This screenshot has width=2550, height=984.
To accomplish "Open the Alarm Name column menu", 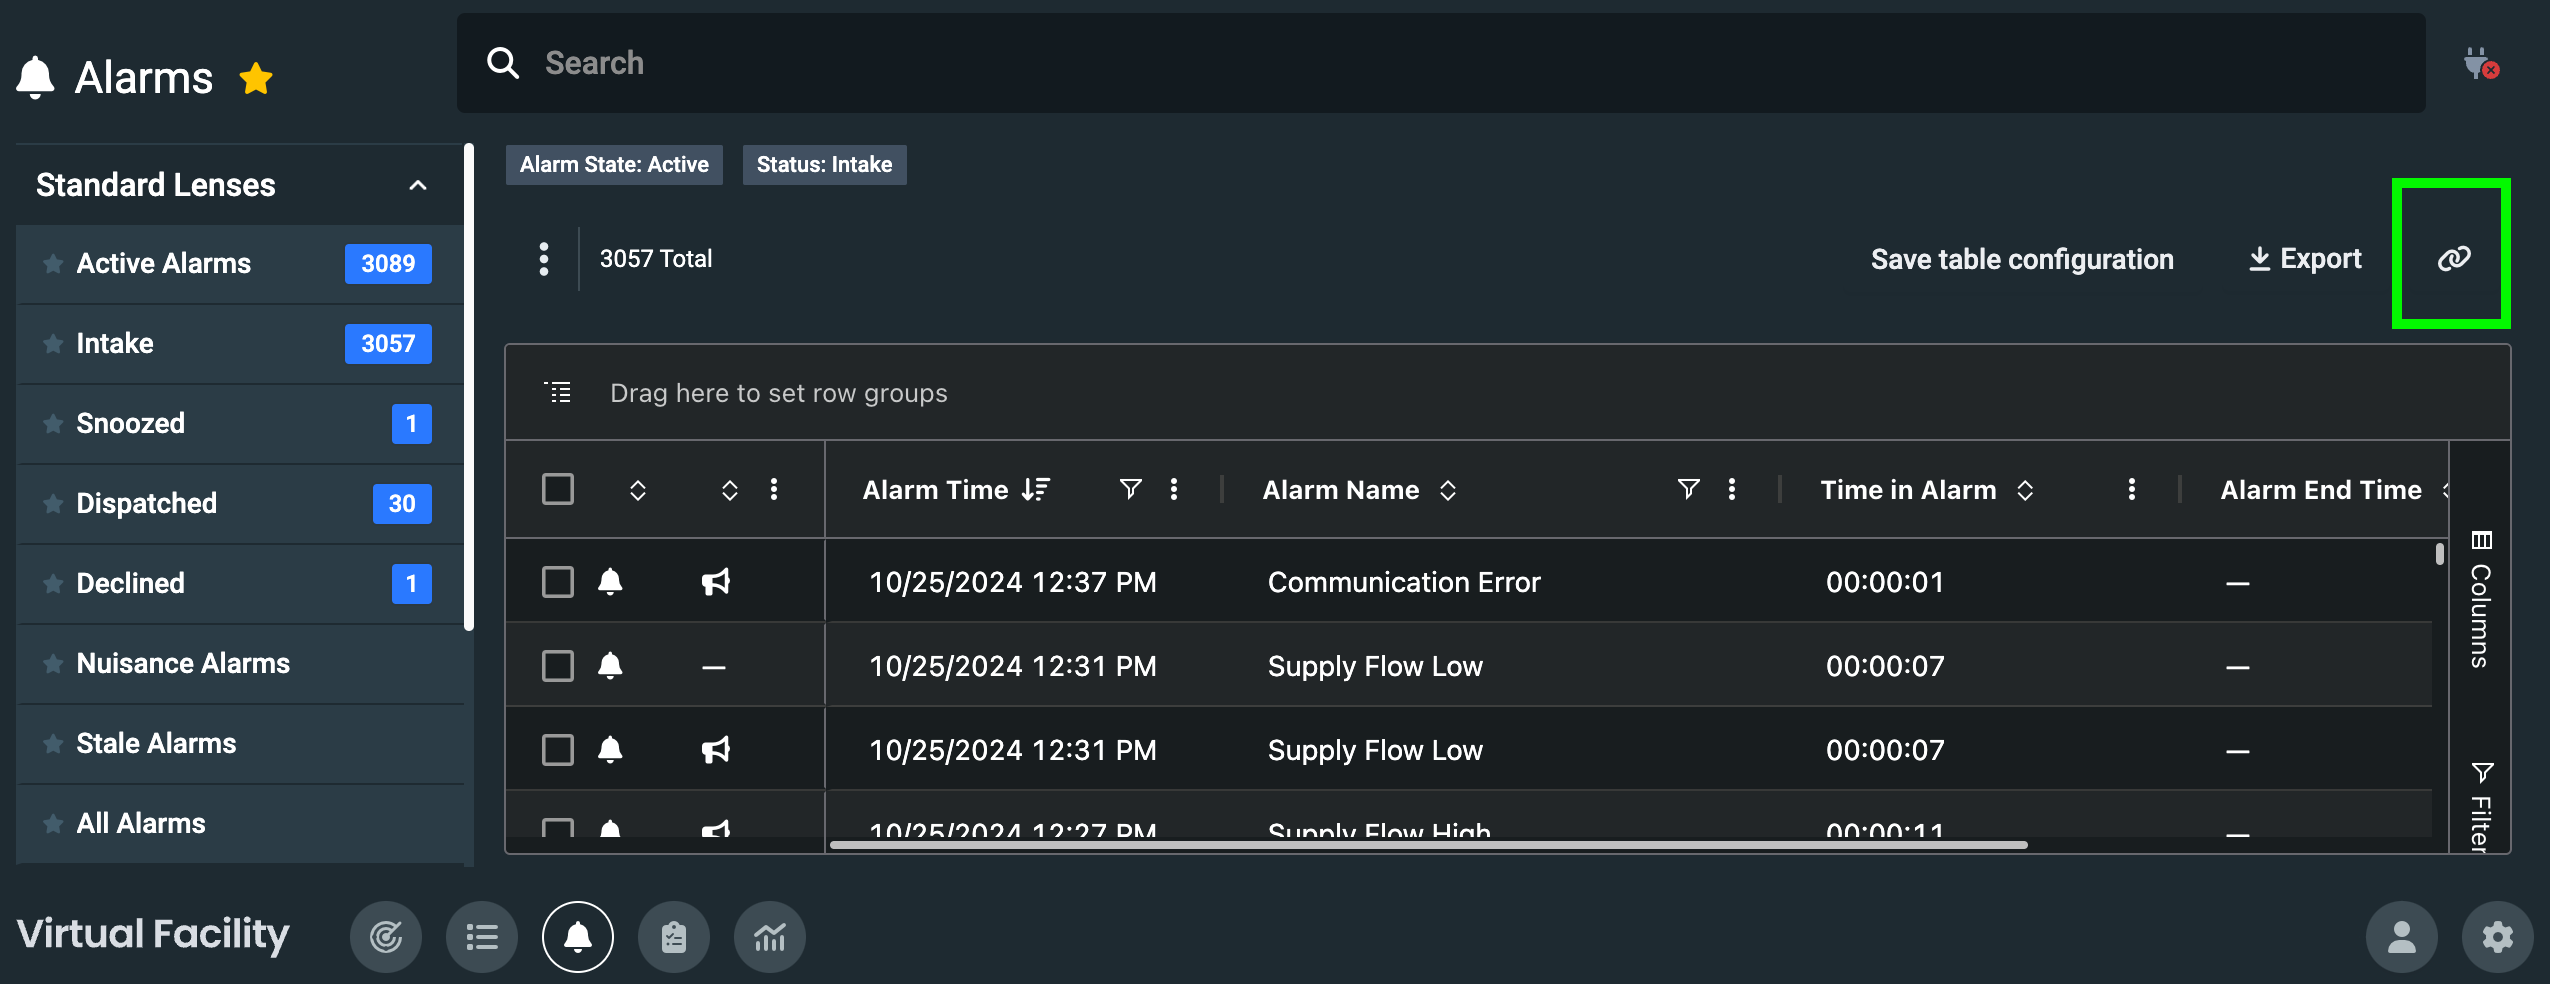I will 1732,489.
